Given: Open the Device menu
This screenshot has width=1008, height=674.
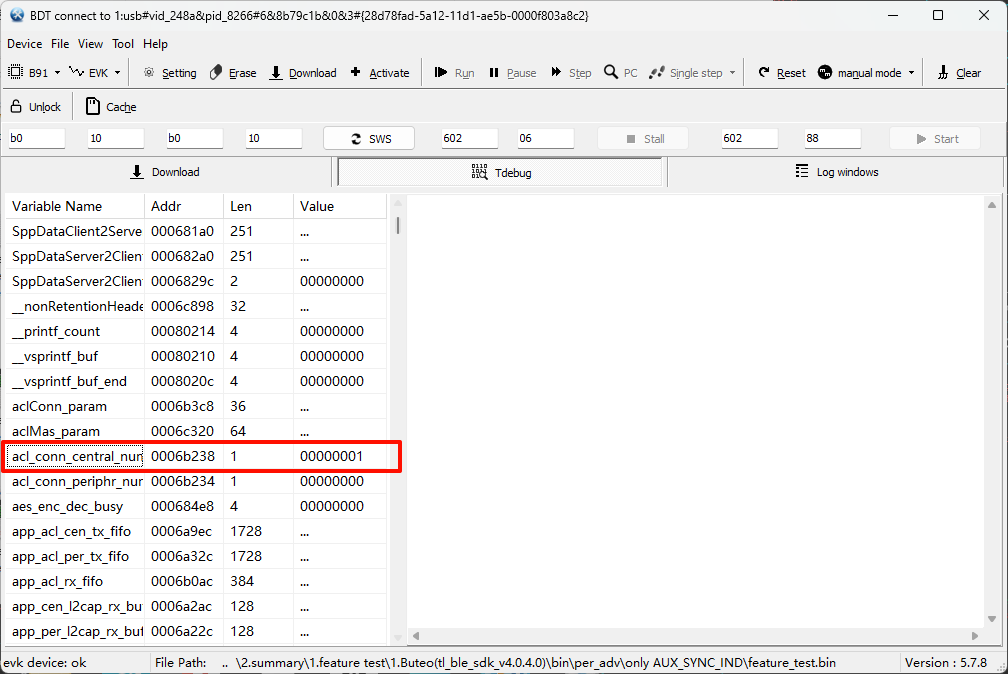Looking at the screenshot, I should [x=24, y=43].
